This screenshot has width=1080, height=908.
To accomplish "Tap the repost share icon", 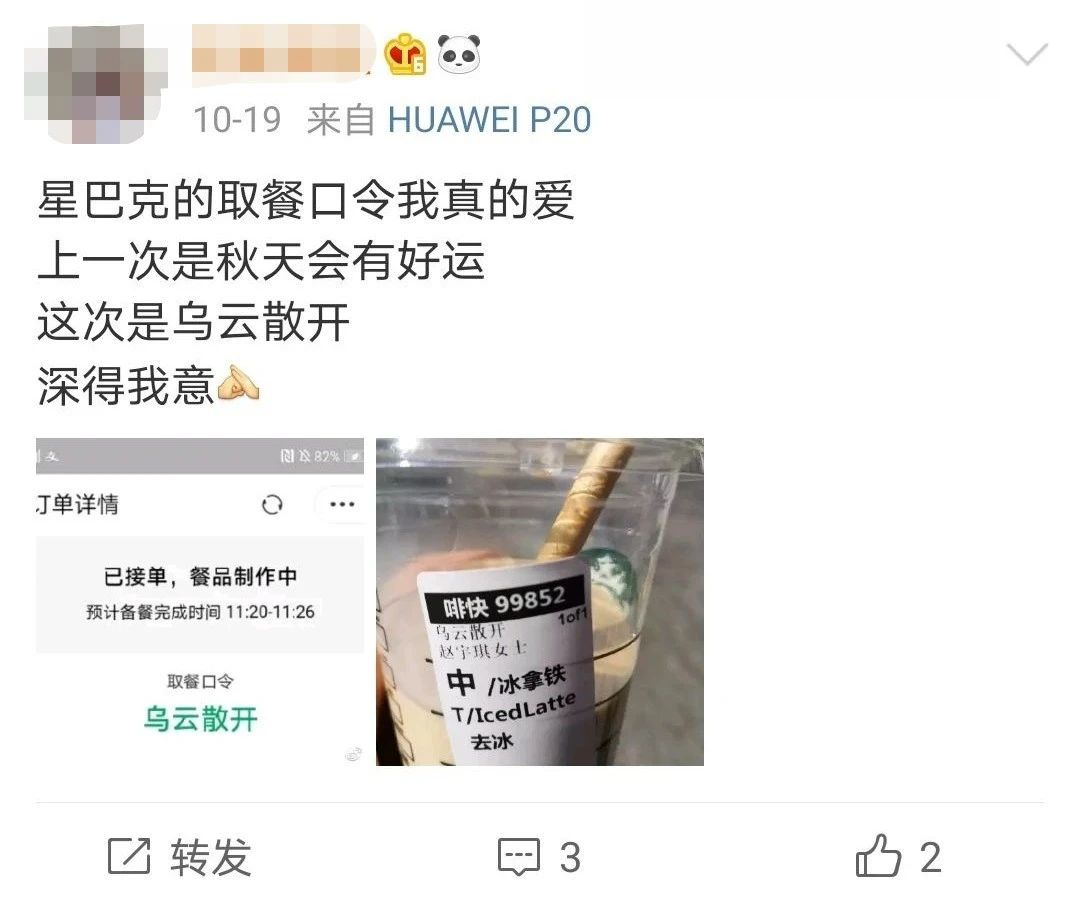I will pyautogui.click(x=129, y=856).
